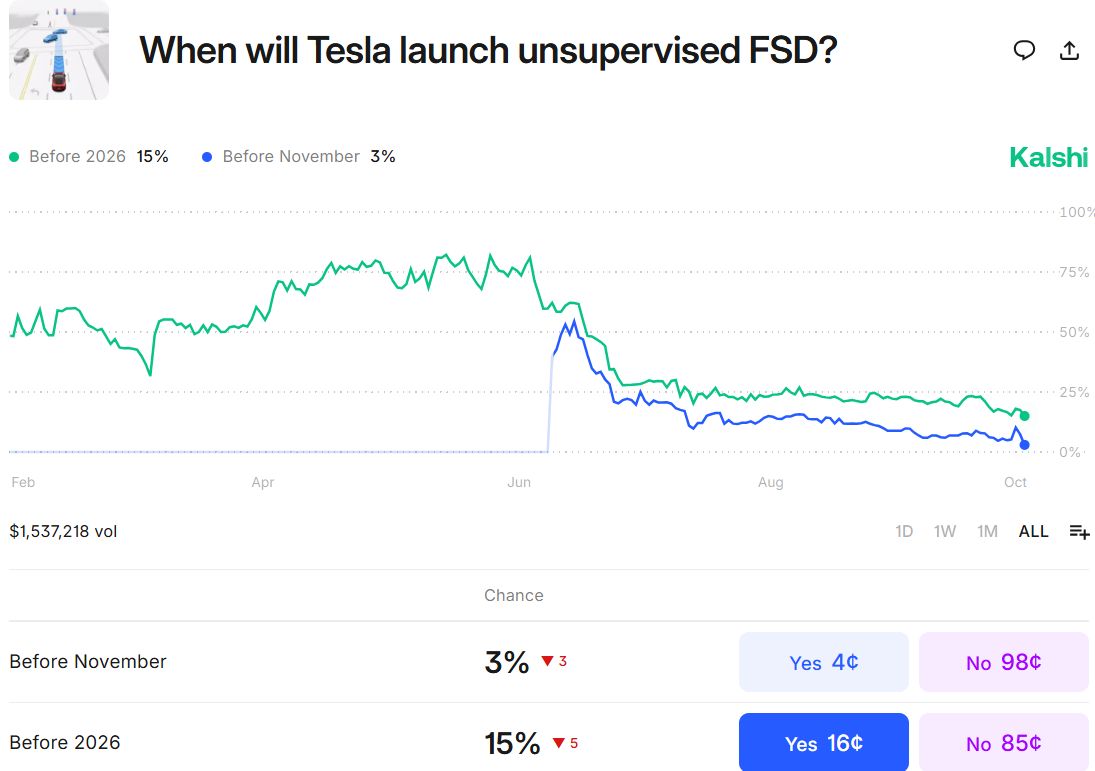The image size is (1095, 771).
Task: Click the blue endpoint marker on chart
Action: (x=1024, y=445)
